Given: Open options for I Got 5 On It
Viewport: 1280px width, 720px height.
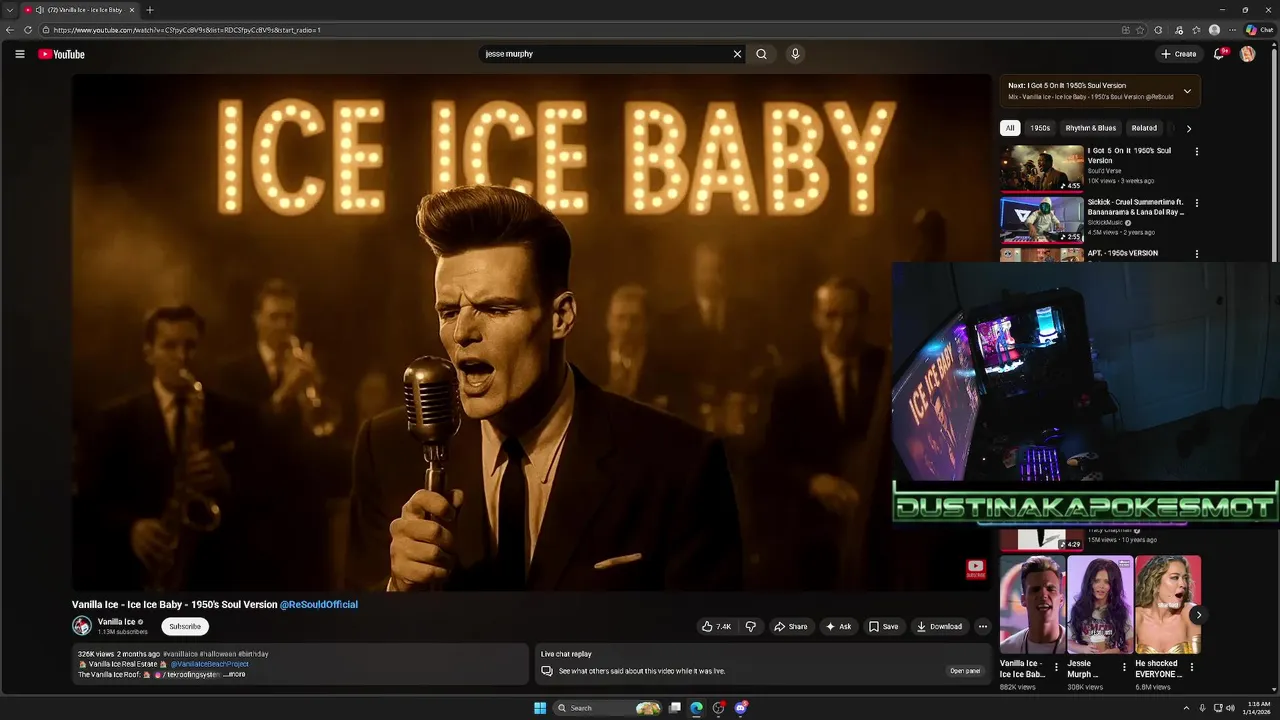Looking at the screenshot, I should pyautogui.click(x=1196, y=152).
